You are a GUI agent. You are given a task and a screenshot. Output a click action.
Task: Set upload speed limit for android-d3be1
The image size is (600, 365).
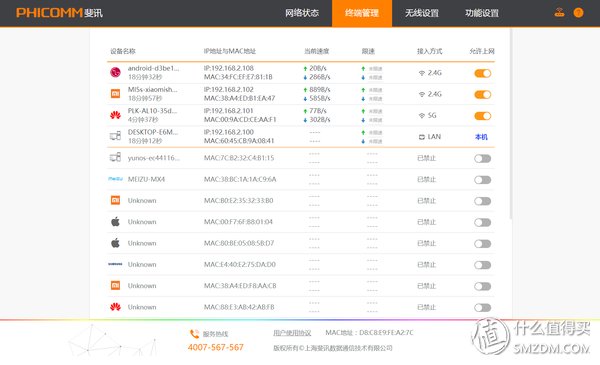click(x=375, y=69)
